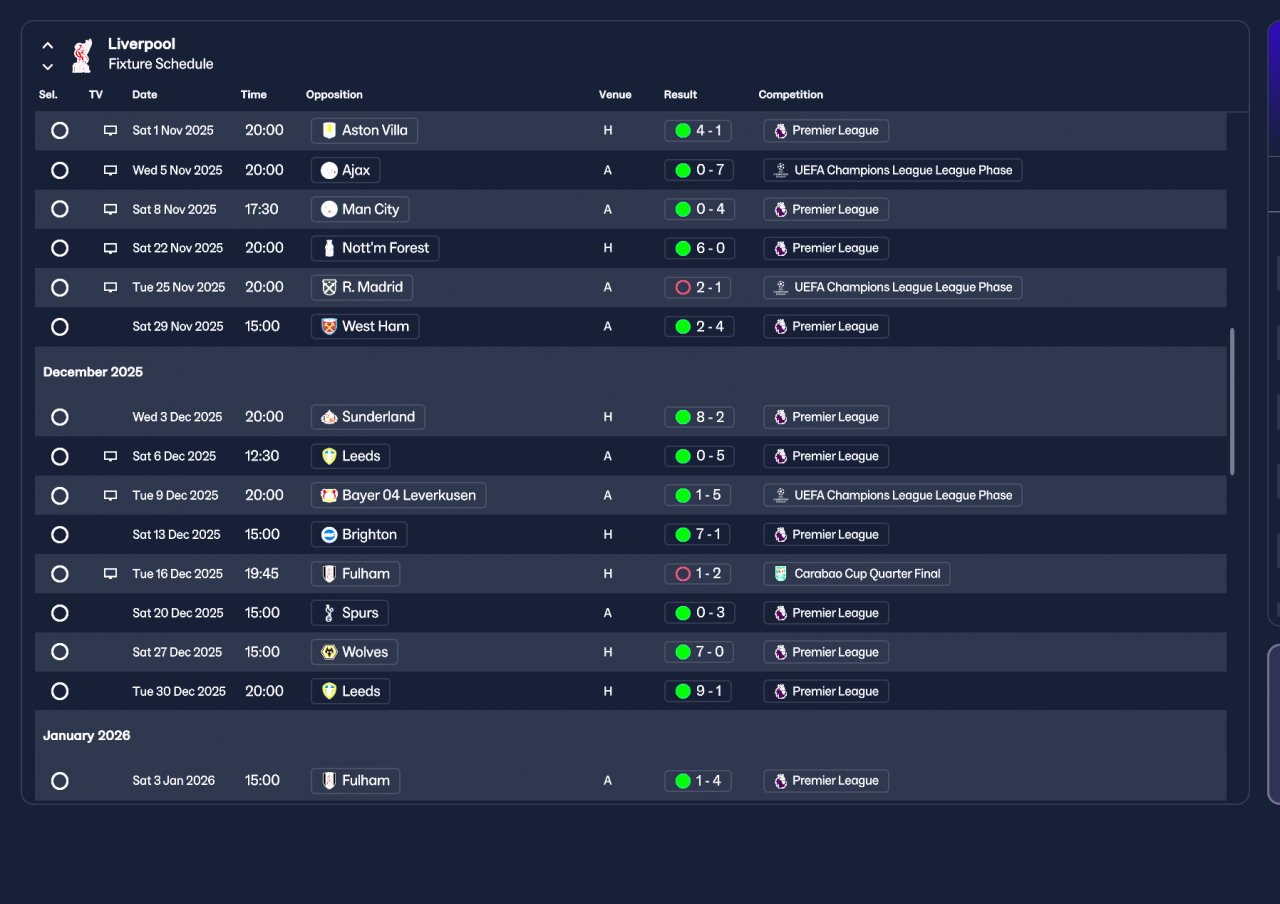Select the Aston Villa fixture radio button
This screenshot has height=904, width=1280.
coord(60,131)
